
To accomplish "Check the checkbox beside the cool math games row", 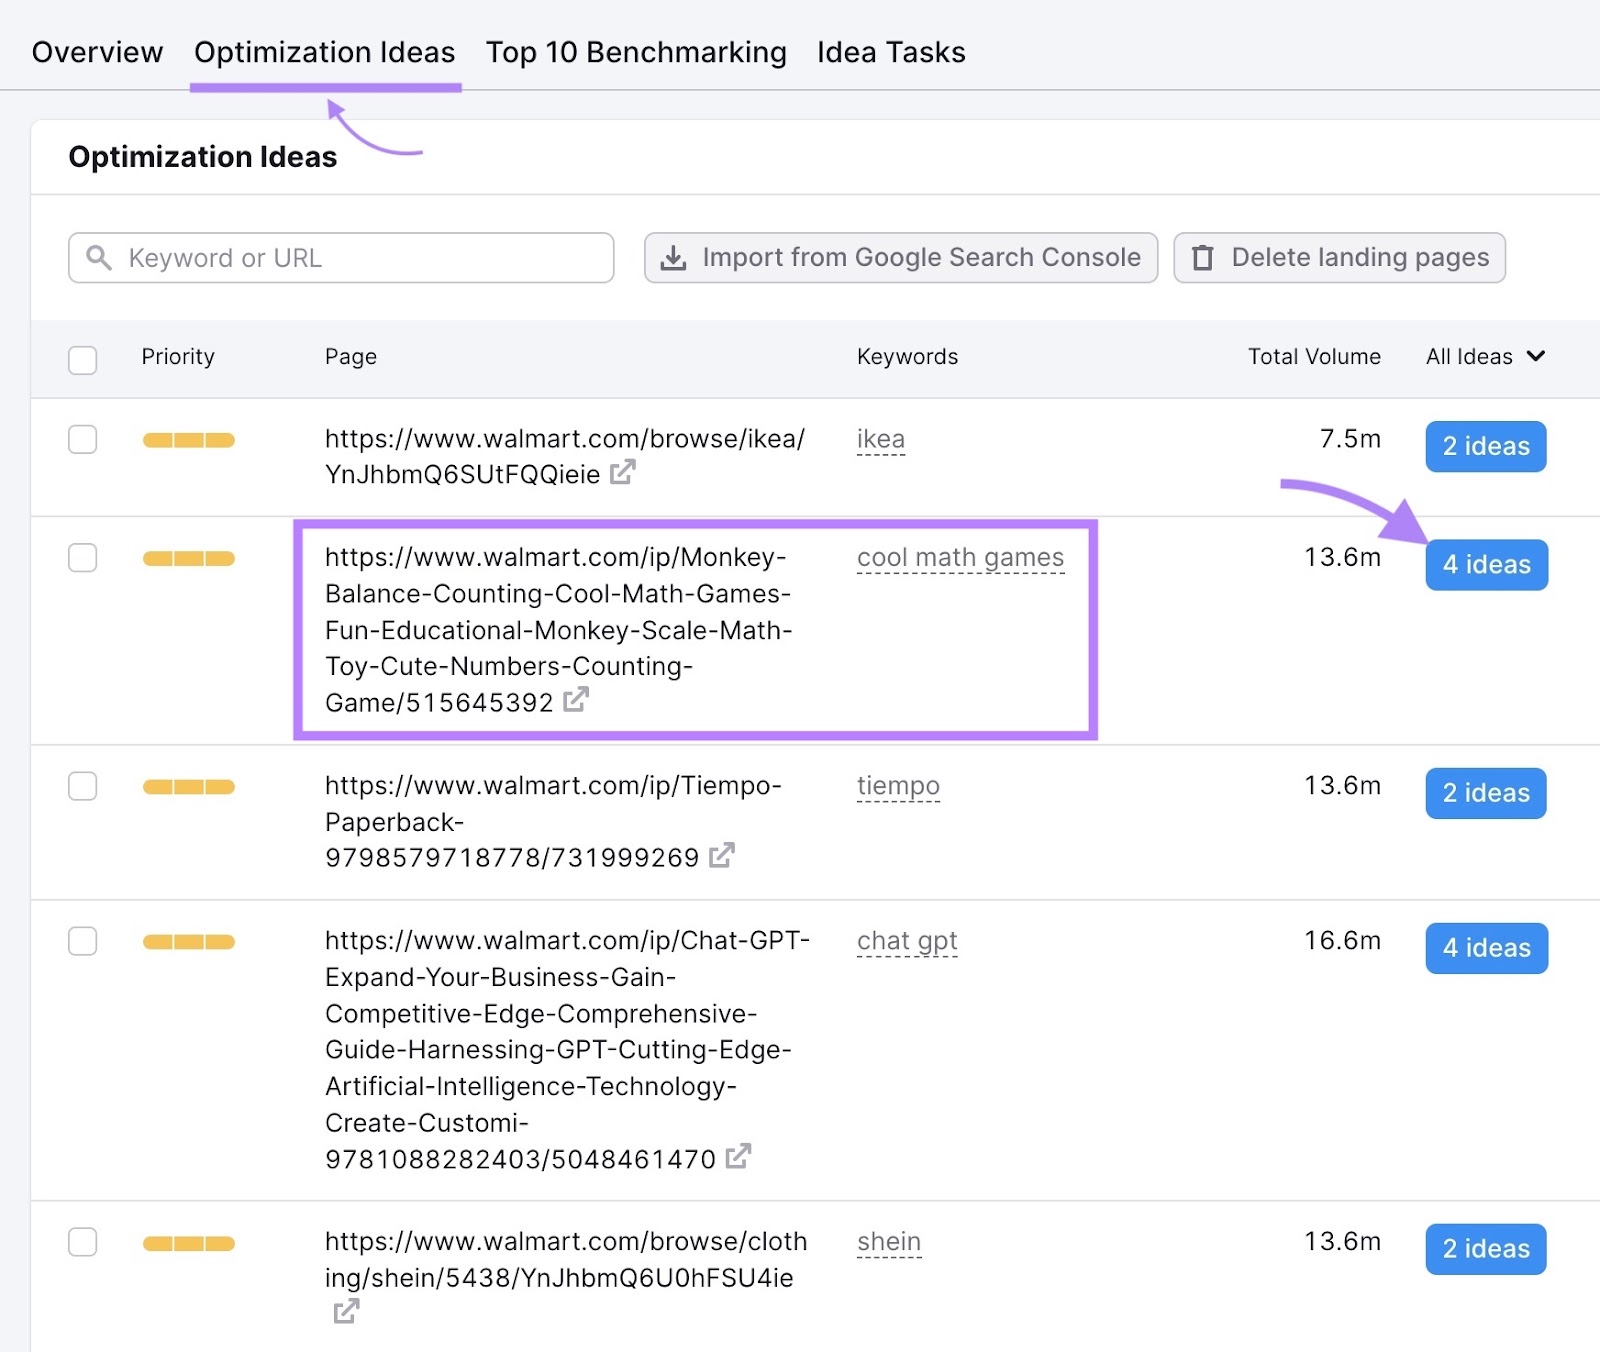I will pos(83,558).
